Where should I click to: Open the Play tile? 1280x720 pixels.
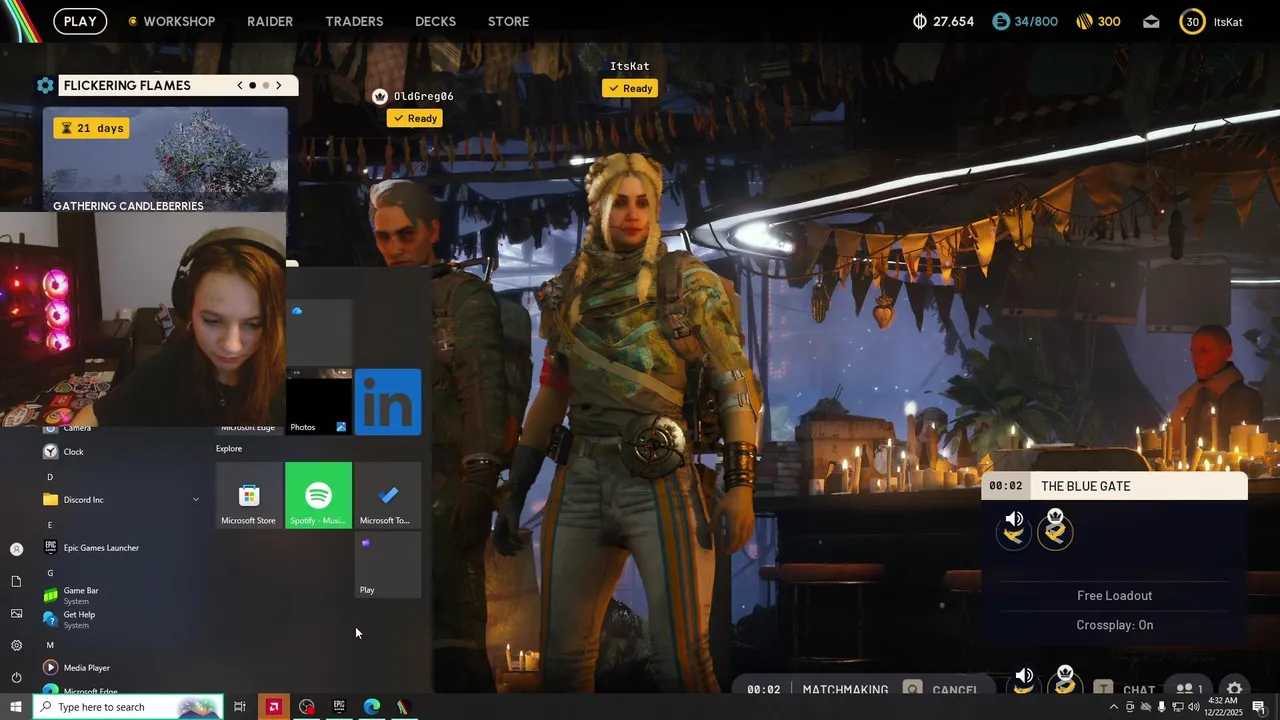click(x=388, y=565)
